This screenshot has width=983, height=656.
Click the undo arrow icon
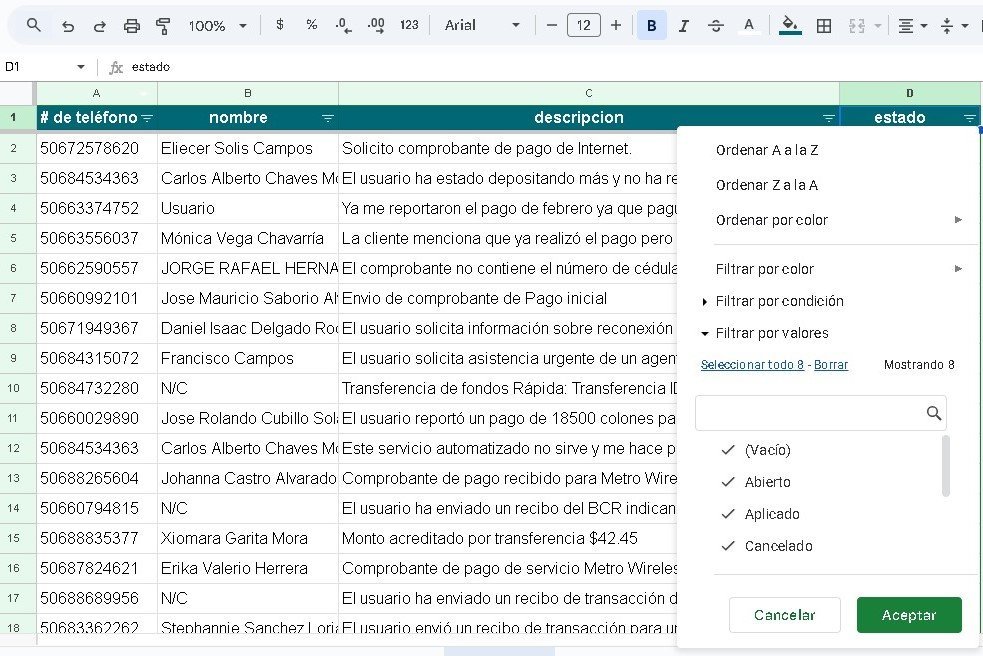tap(68, 26)
